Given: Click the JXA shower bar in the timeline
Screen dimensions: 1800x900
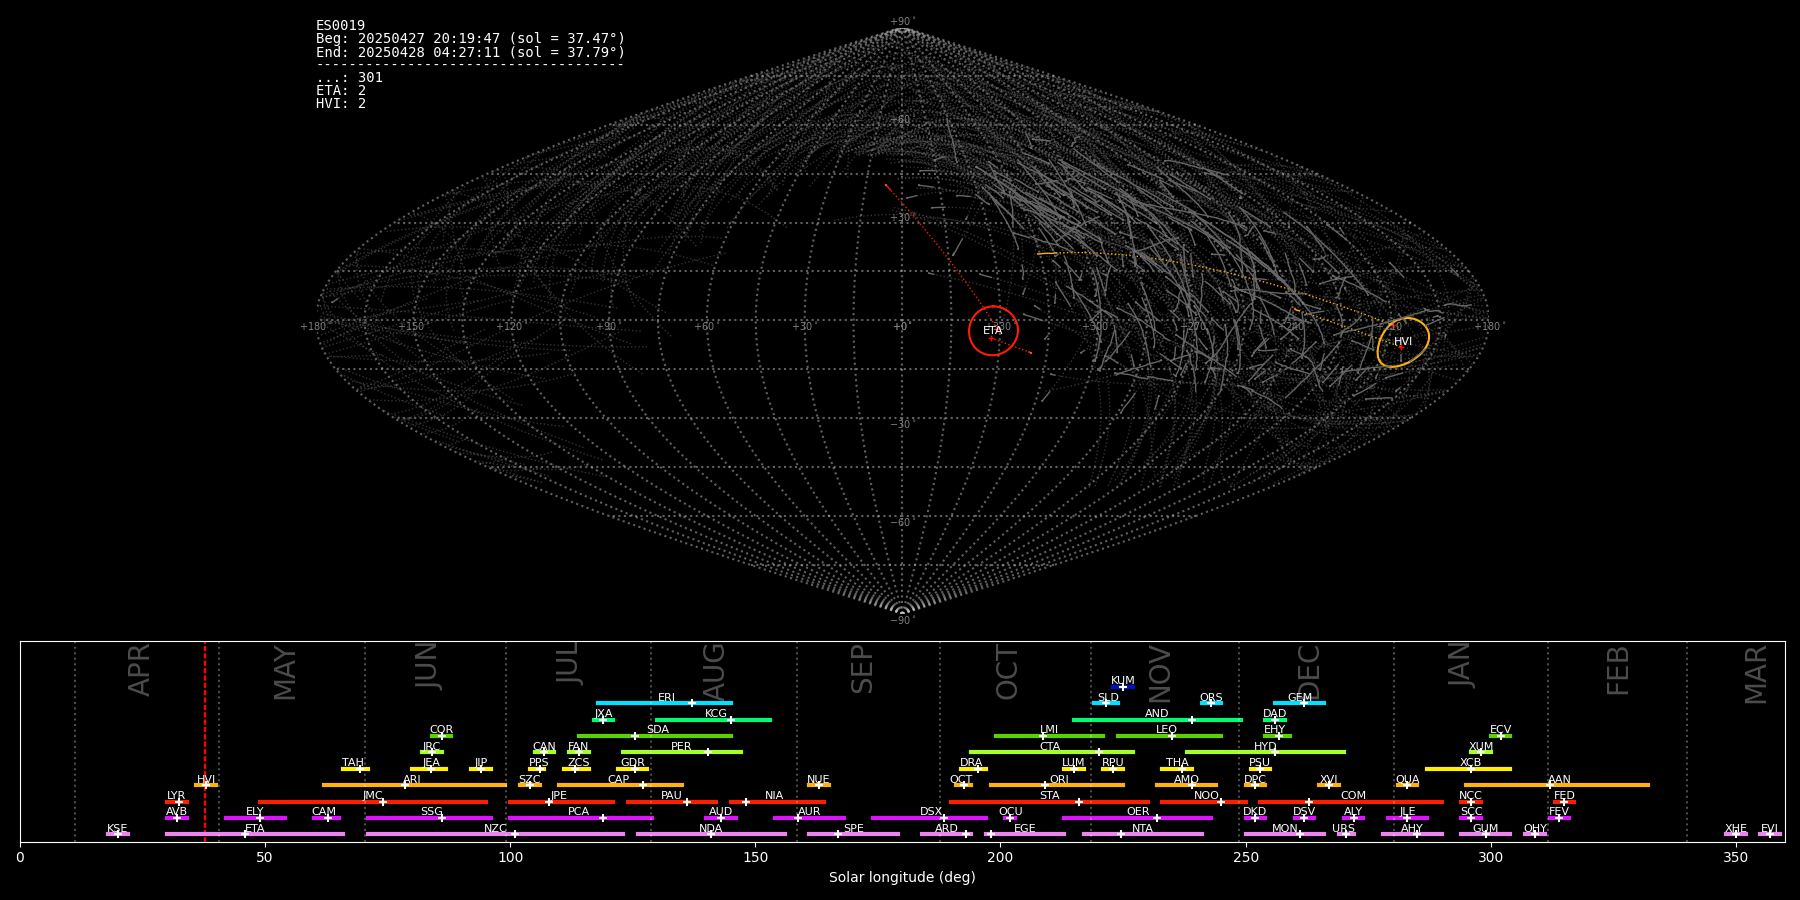Looking at the screenshot, I should [x=603, y=719].
